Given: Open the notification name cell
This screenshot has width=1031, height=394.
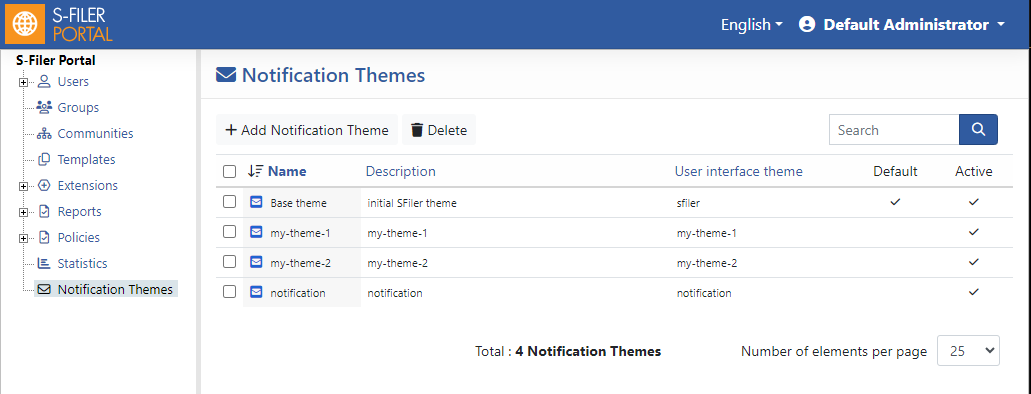Looking at the screenshot, I should click(298, 293).
